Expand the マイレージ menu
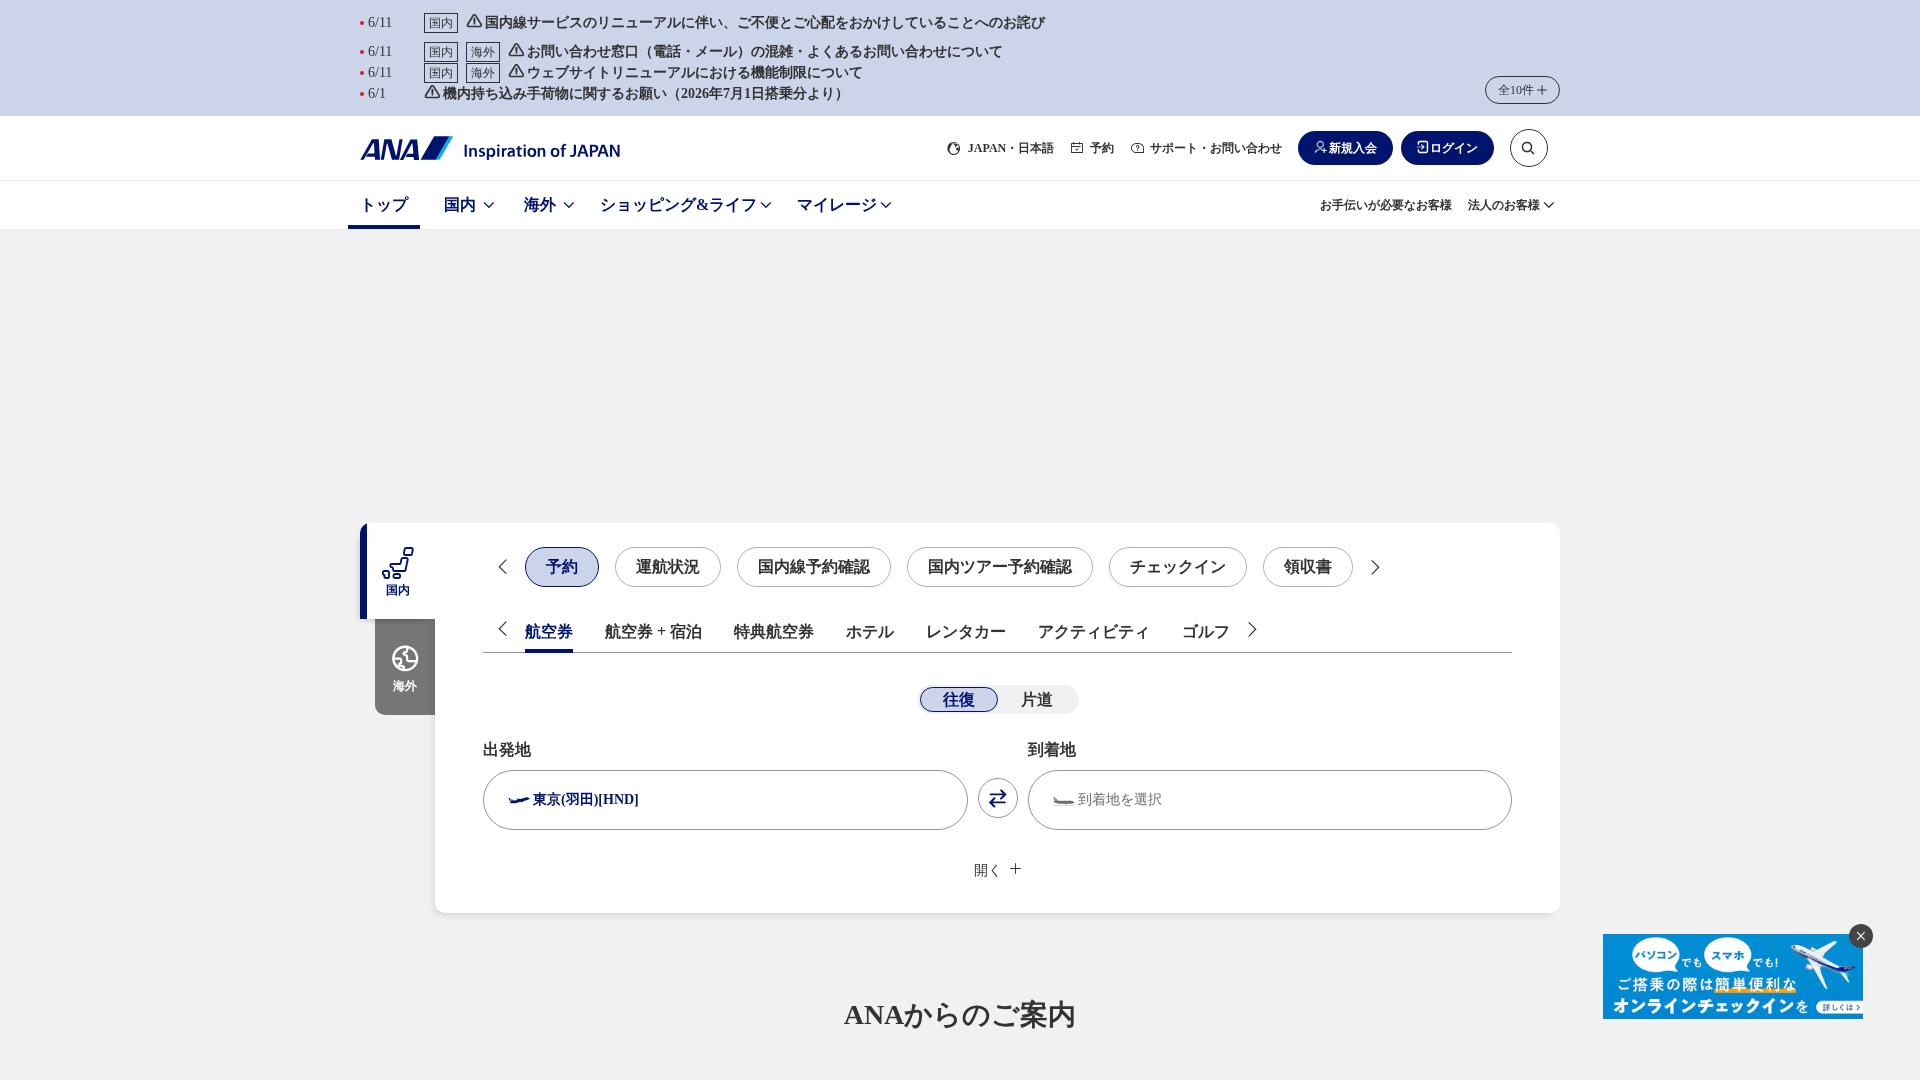The height and width of the screenshot is (1080, 1920). (844, 205)
